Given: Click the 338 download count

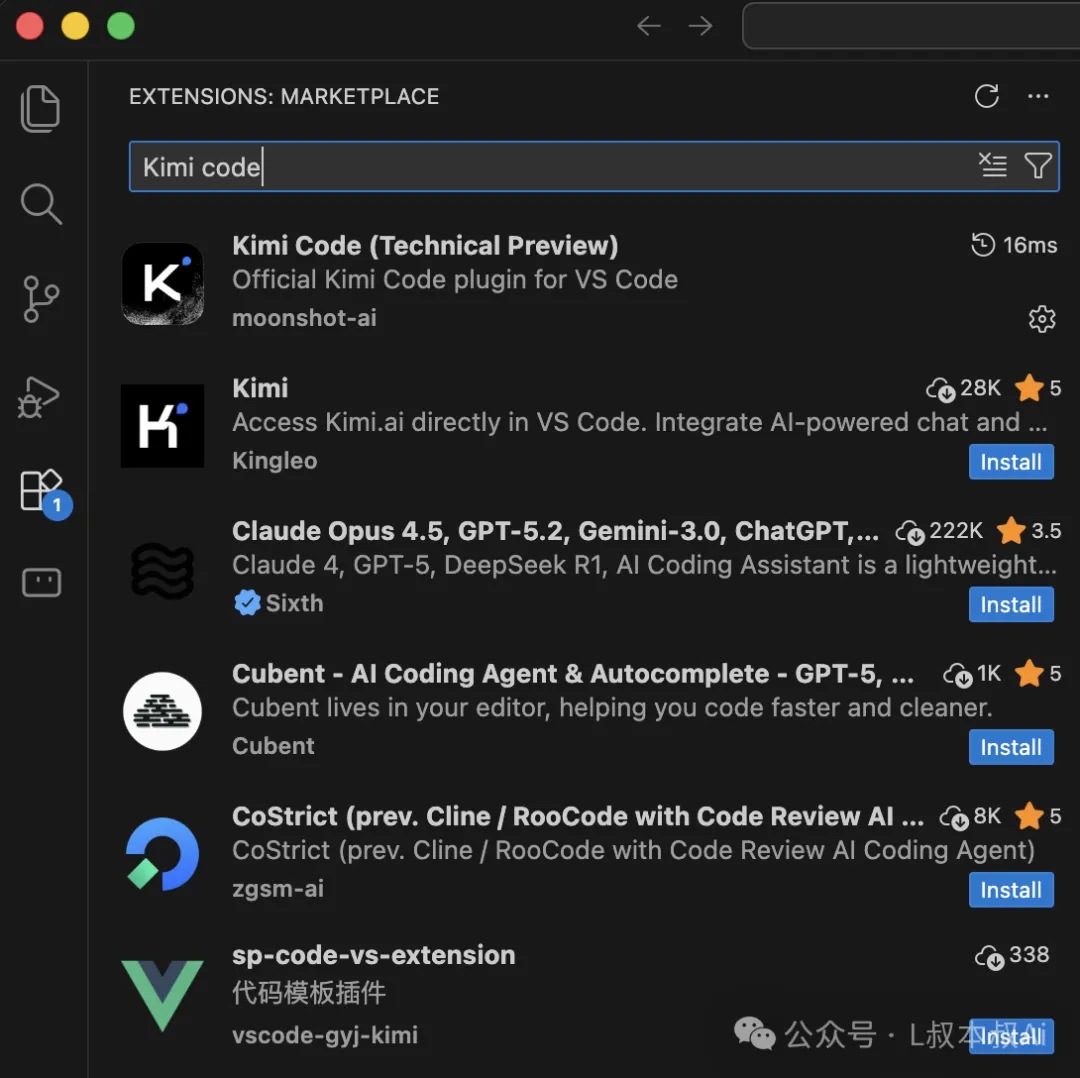Looking at the screenshot, I should click(1012, 955).
